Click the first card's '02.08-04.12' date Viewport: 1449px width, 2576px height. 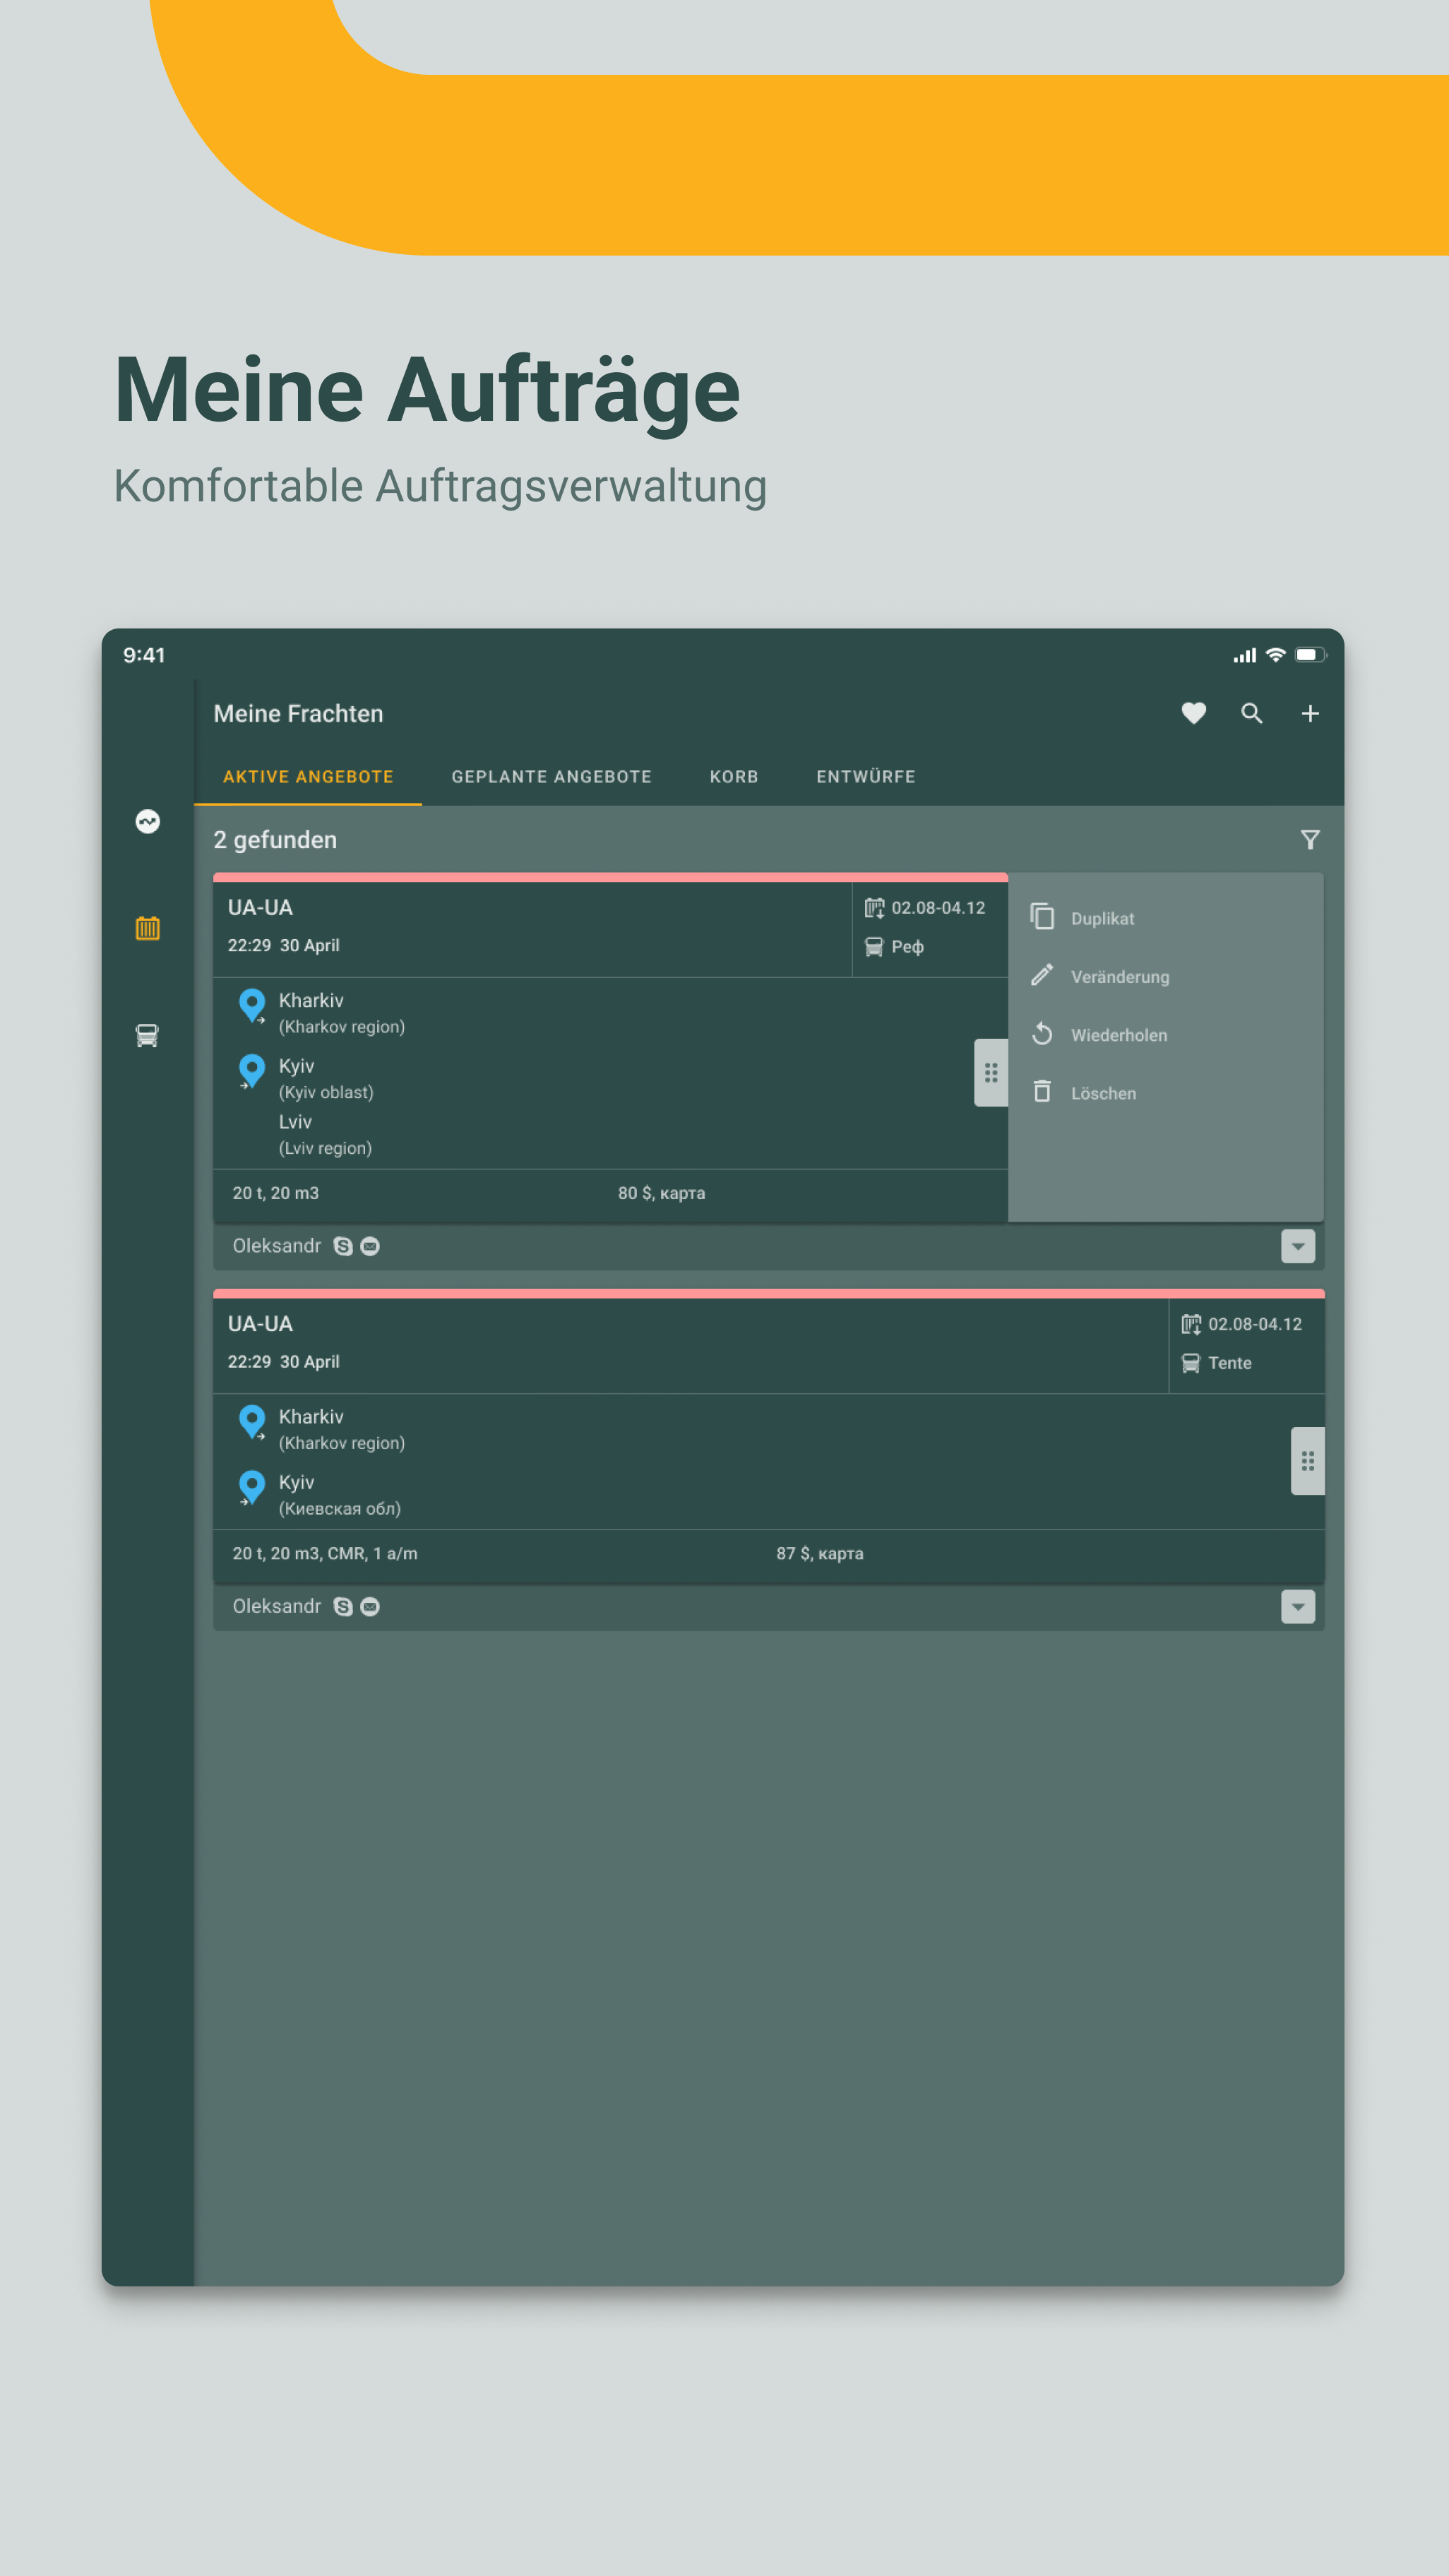938,908
